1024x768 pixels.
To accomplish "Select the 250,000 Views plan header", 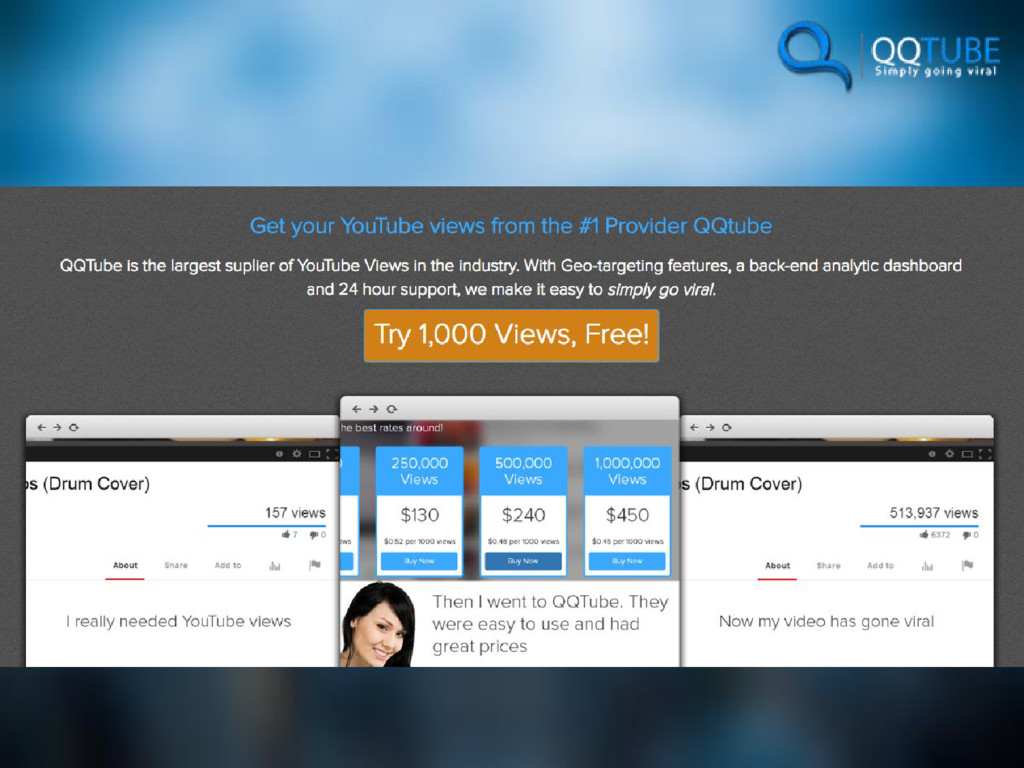I will (419, 471).
